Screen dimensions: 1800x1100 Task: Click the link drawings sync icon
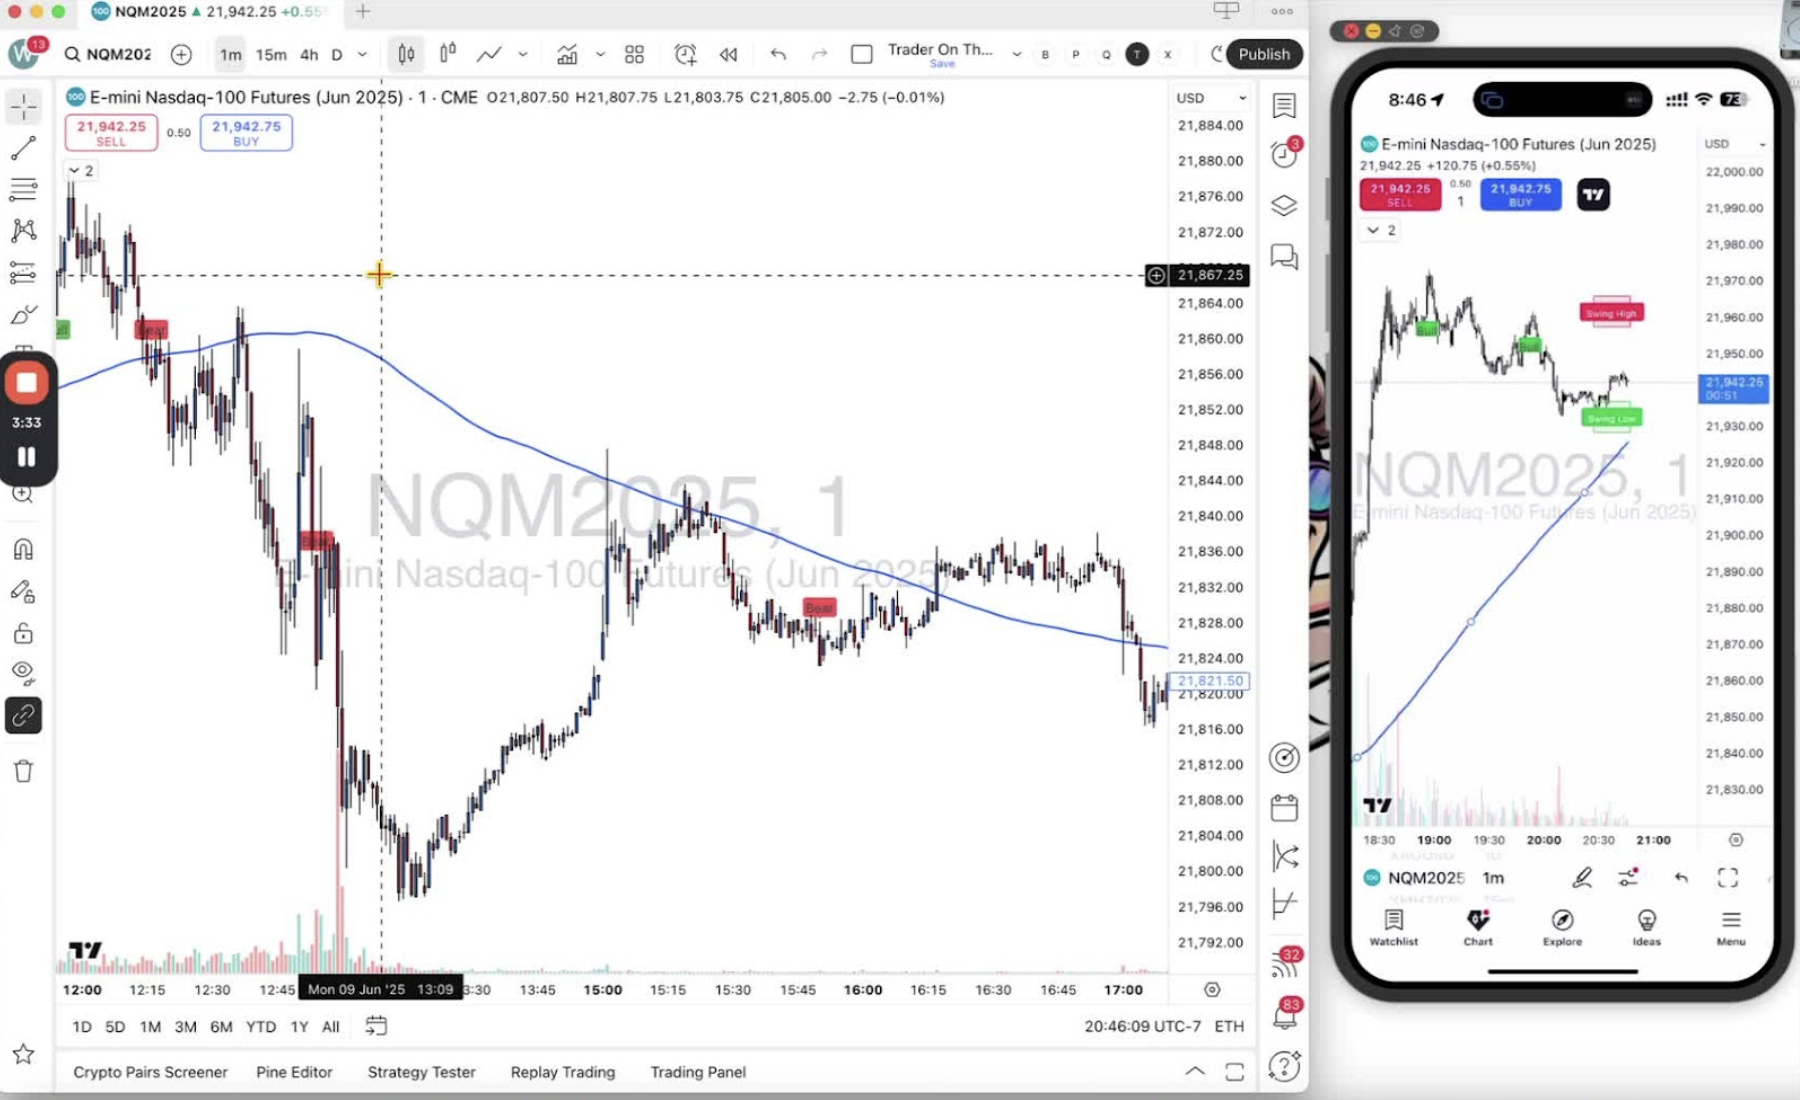(23, 716)
